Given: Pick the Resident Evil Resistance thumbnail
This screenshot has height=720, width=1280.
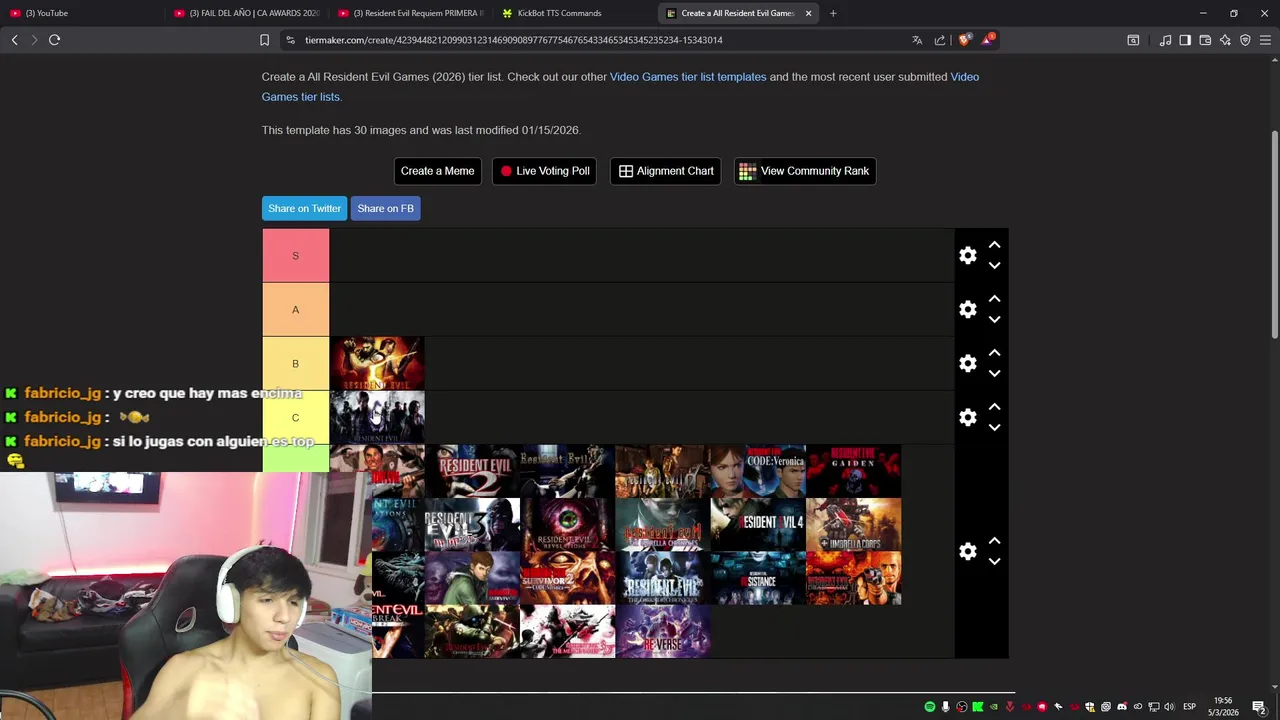Looking at the screenshot, I should [x=757, y=579].
